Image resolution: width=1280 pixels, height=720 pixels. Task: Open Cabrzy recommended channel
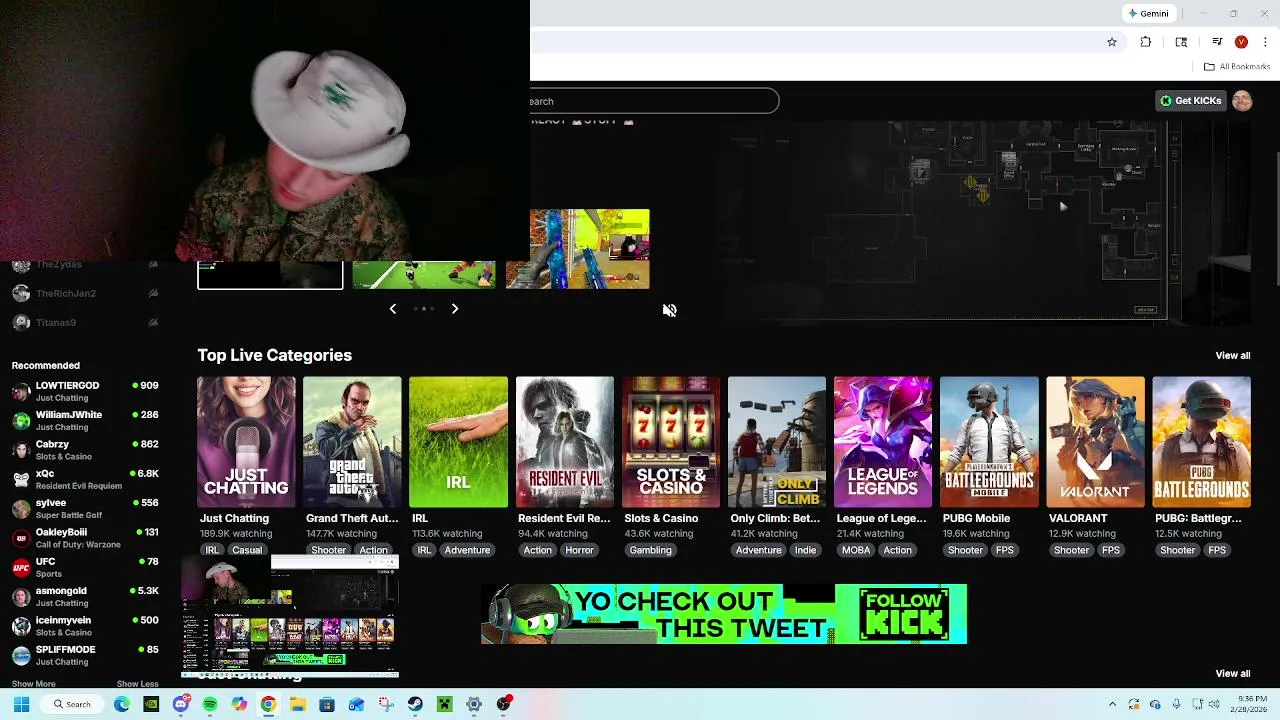(x=85, y=450)
